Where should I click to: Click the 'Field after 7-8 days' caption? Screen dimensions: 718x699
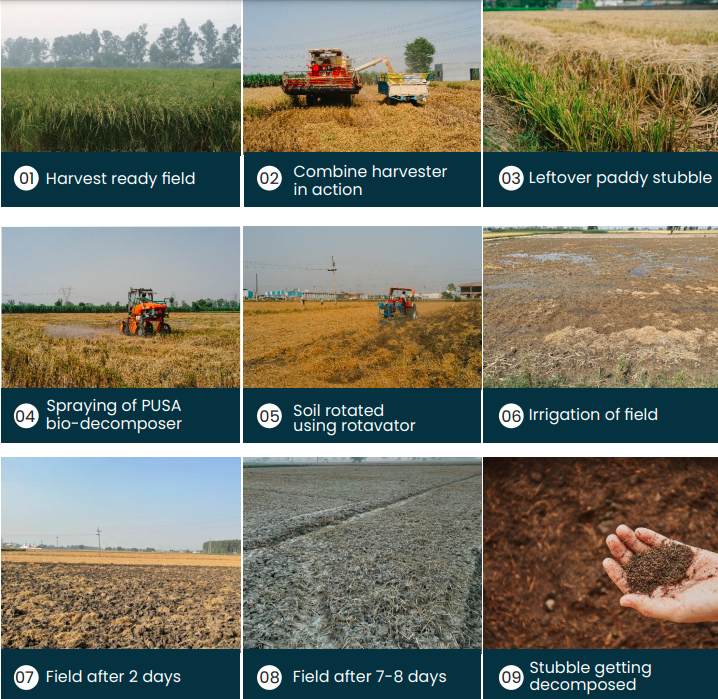point(370,677)
